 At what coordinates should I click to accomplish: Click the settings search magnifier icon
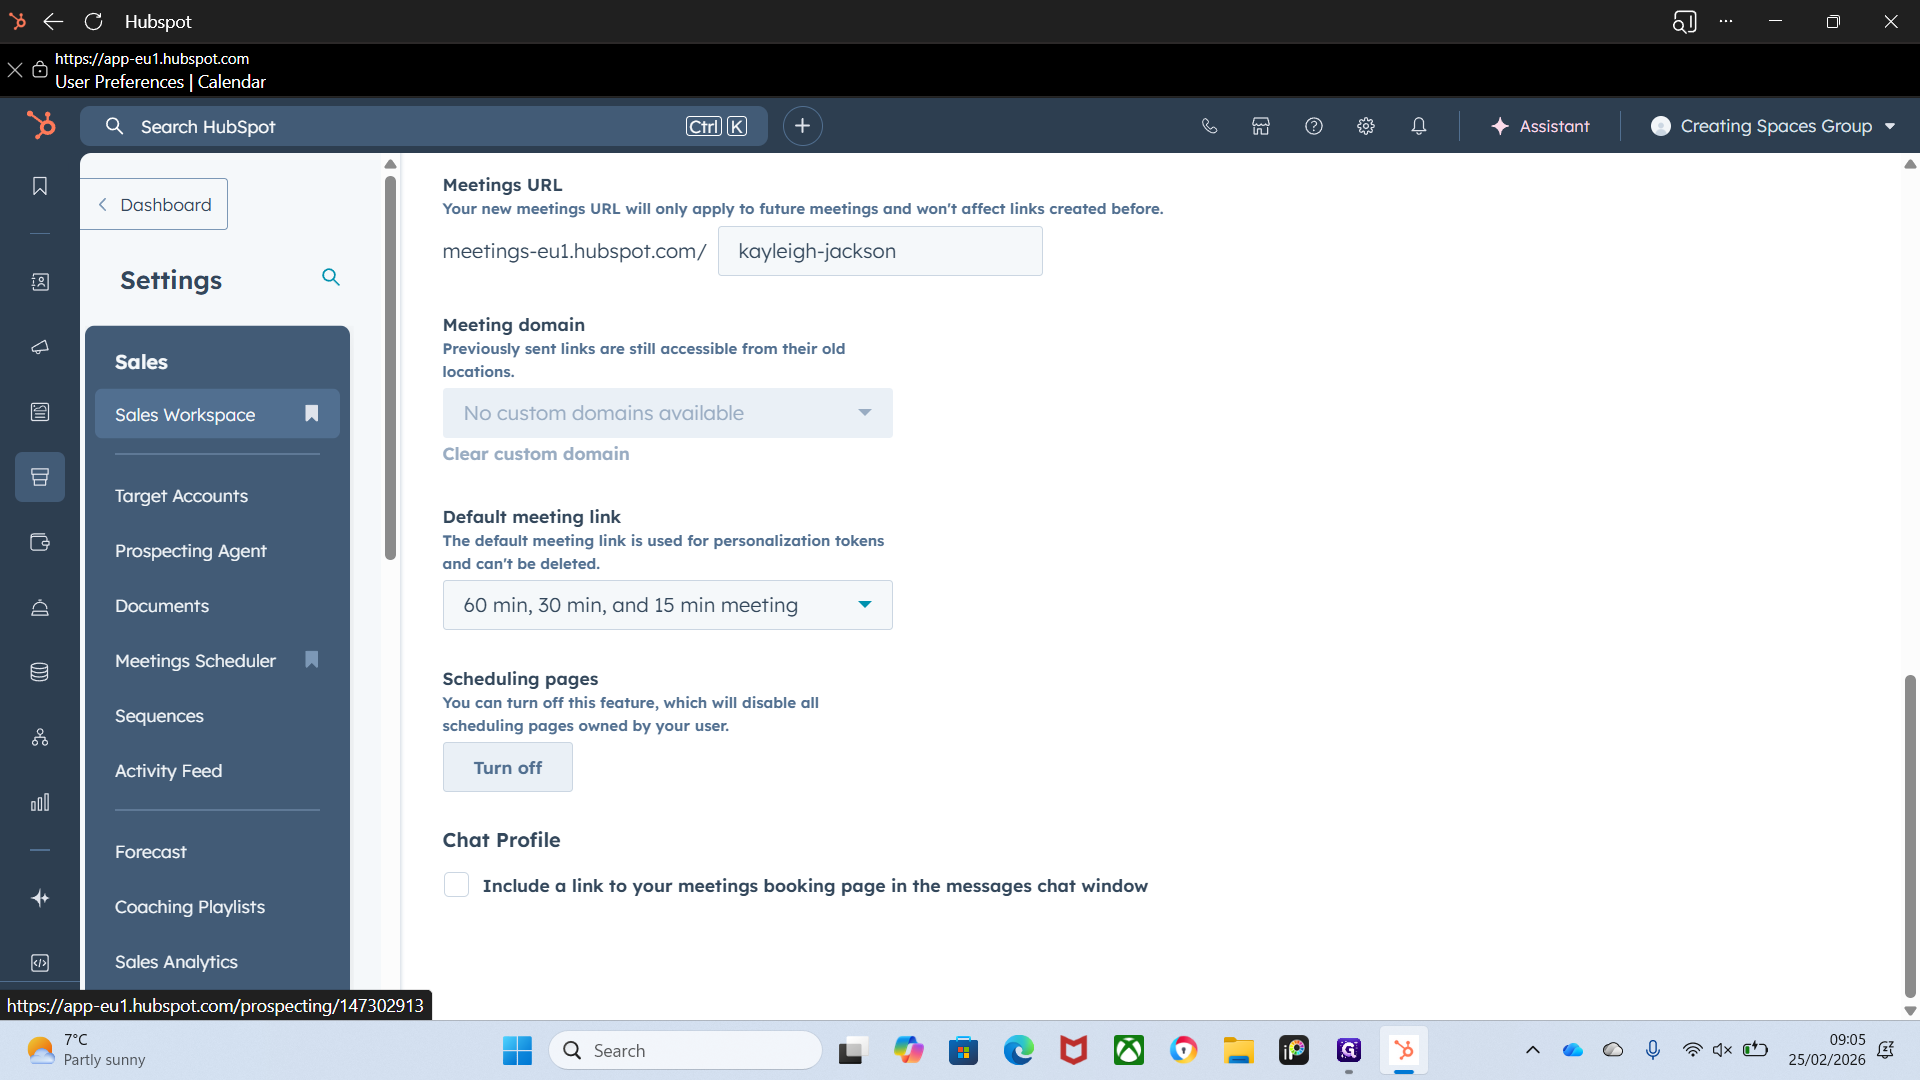point(331,277)
